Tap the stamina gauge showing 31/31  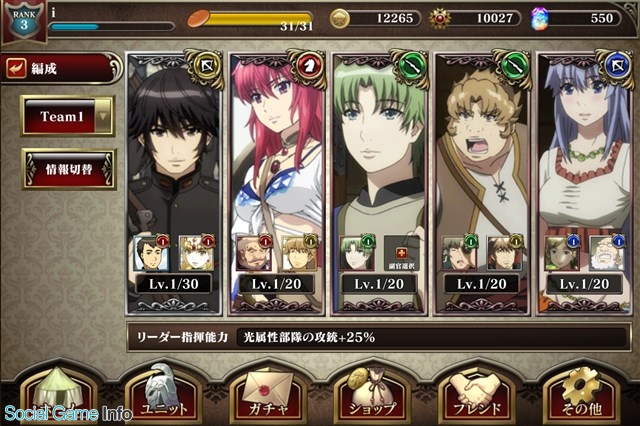click(251, 20)
